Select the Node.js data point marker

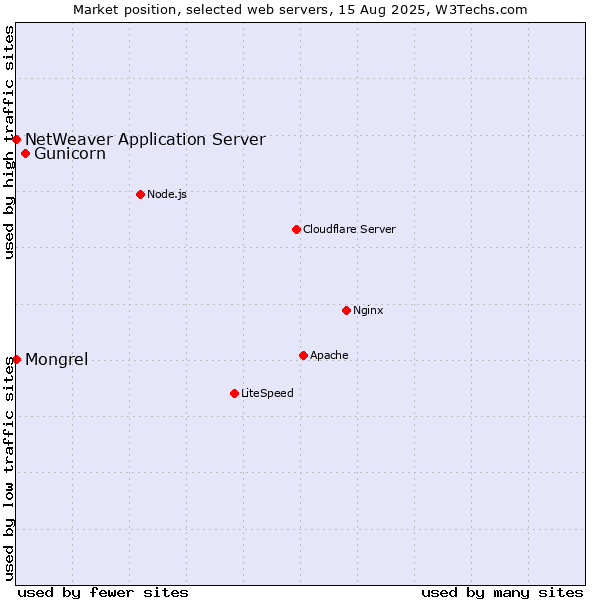click(140, 194)
